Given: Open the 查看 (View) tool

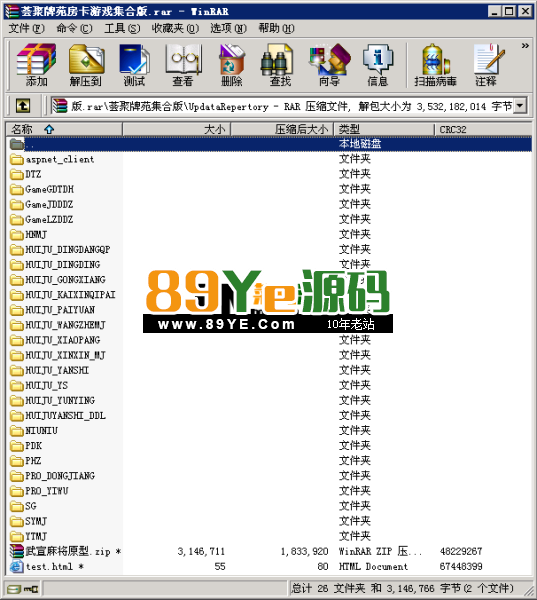Looking at the screenshot, I should pyautogui.click(x=183, y=65).
